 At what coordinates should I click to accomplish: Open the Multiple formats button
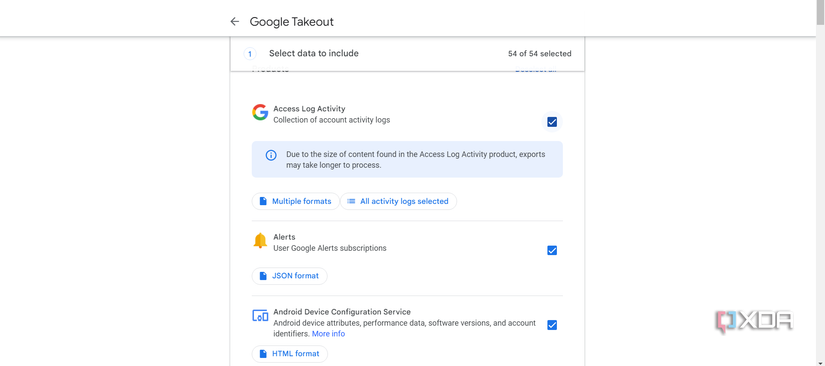point(296,201)
